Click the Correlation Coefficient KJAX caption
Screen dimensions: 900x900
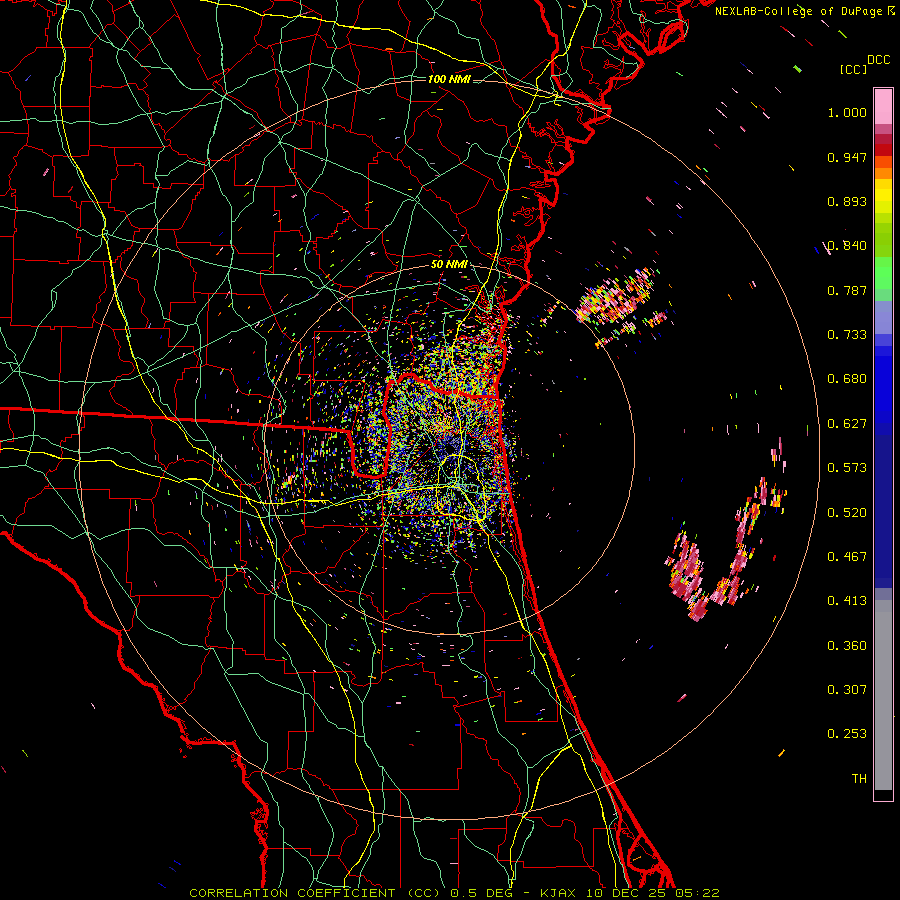pyautogui.click(x=454, y=893)
